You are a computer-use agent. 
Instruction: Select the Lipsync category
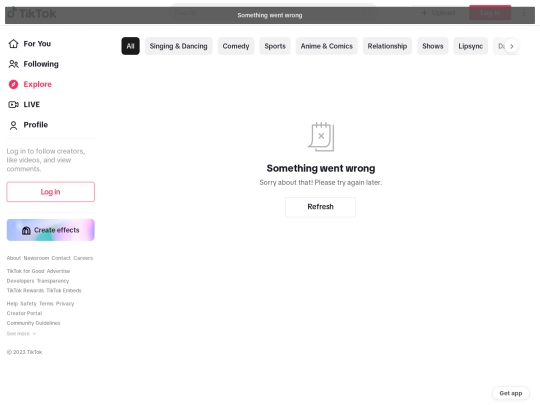pyautogui.click(x=471, y=46)
